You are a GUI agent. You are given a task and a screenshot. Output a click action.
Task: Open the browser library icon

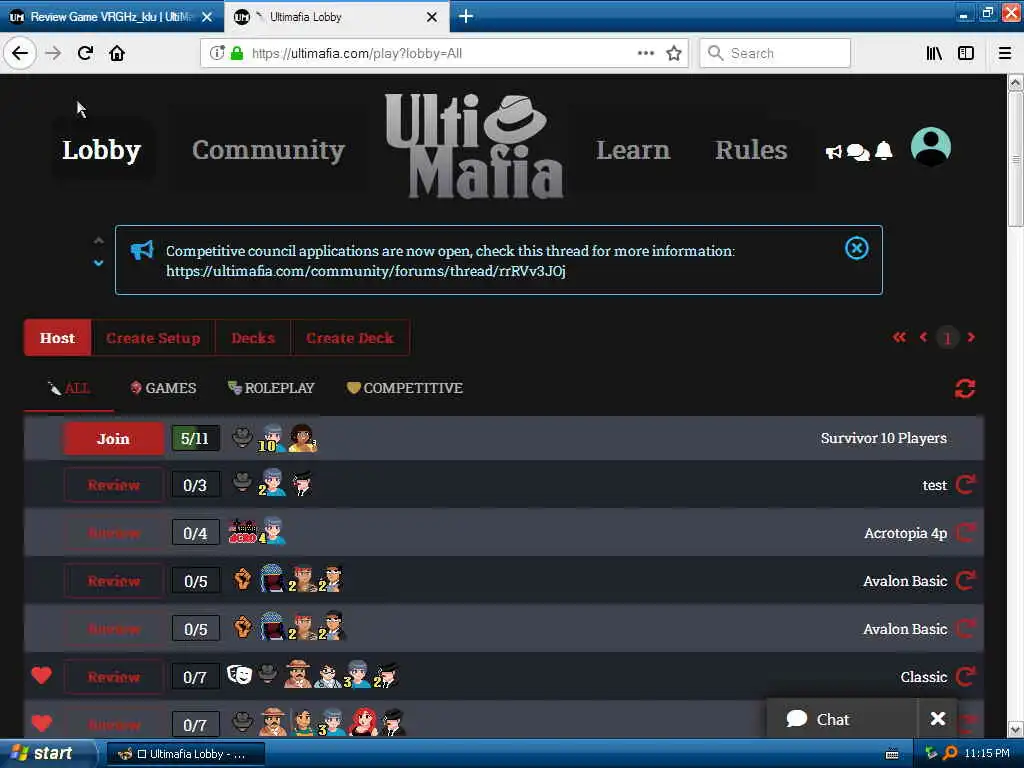[x=934, y=54]
